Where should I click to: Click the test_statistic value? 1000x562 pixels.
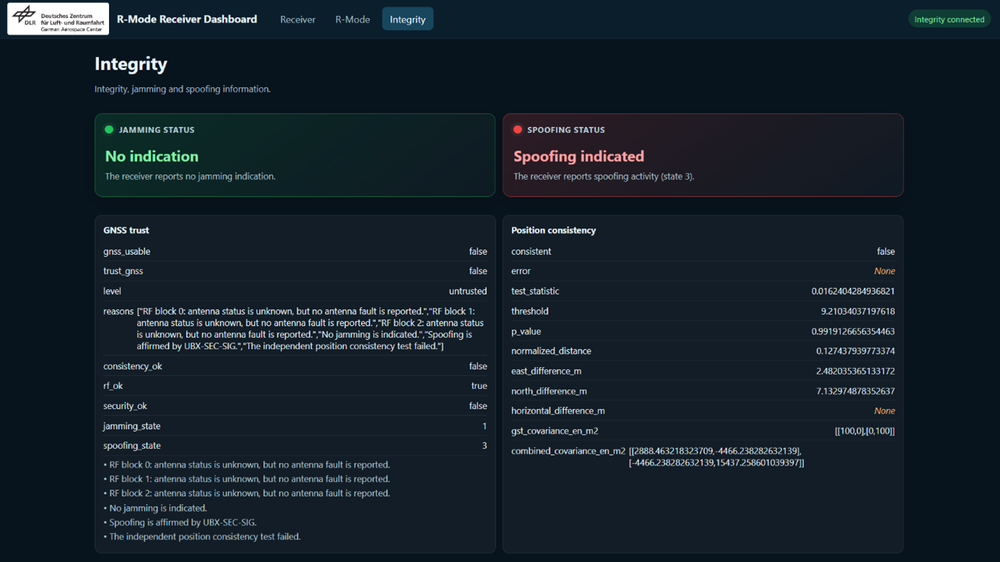pyautogui.click(x=853, y=291)
